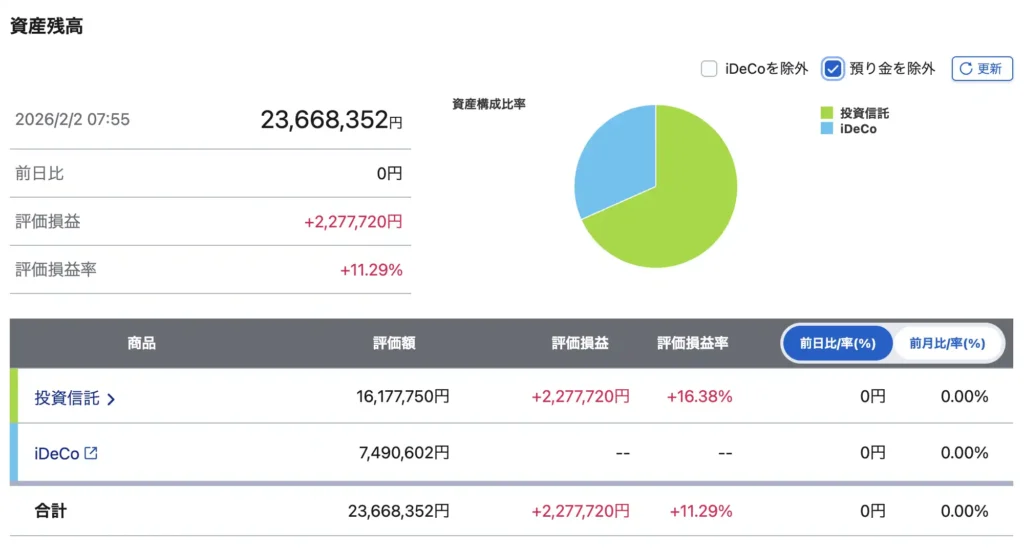Open the 投資信託 link
Image resolution: width=1024 pixels, height=549 pixels.
coord(67,398)
